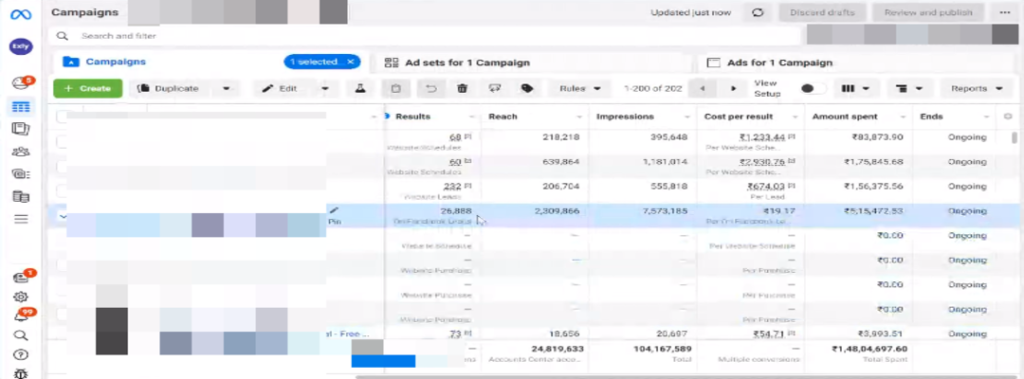Open the All tools hamburger menu
The image size is (1024, 379).
[x=21, y=219]
